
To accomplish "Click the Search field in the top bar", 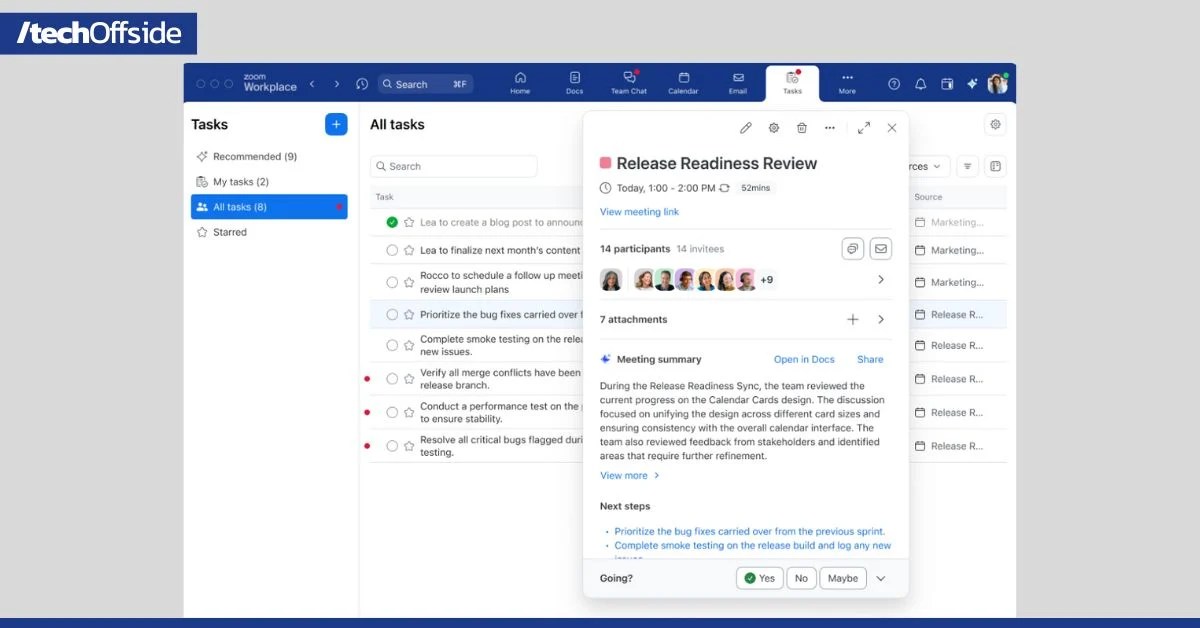I will (425, 84).
